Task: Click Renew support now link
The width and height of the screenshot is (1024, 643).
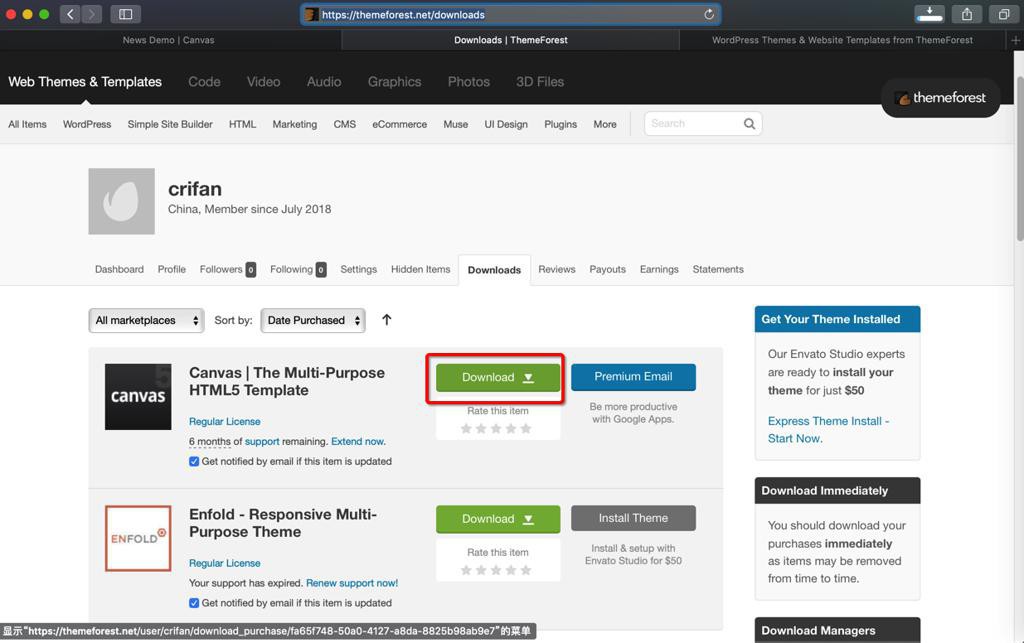Action: 352,583
